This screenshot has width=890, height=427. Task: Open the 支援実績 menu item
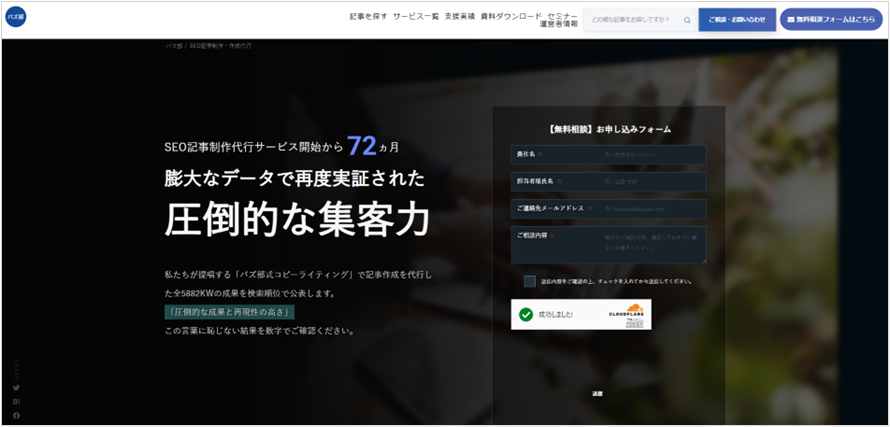(460, 16)
